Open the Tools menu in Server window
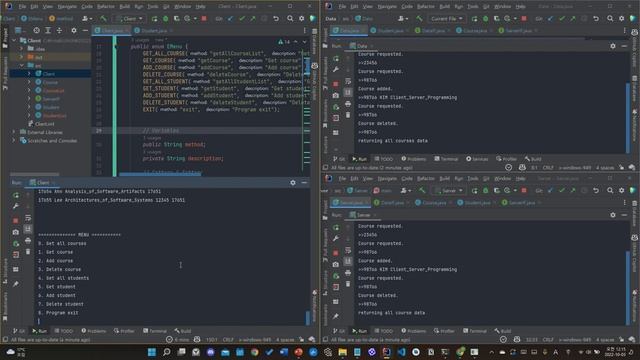The width and height of the screenshot is (640, 360). (x=473, y=178)
